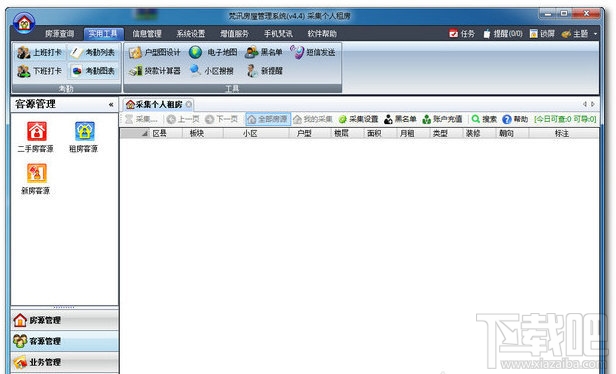
Task: Click 帮助 help toolbar button
Action: (515, 119)
